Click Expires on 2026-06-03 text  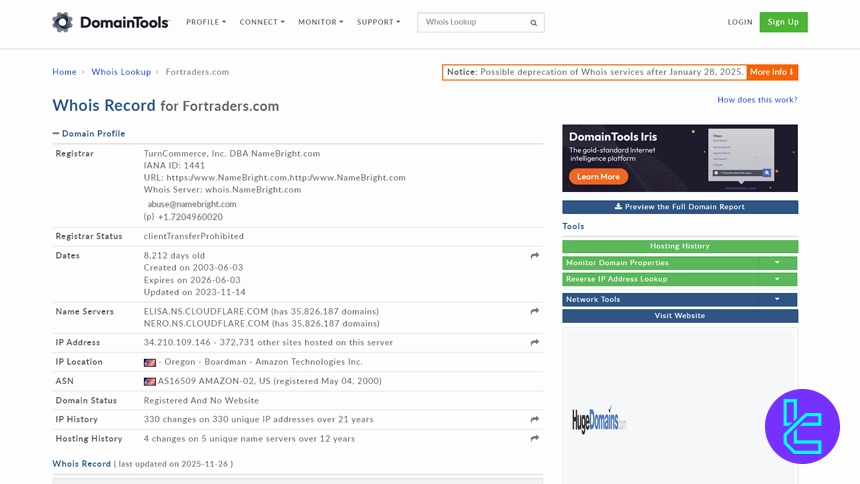click(193, 280)
